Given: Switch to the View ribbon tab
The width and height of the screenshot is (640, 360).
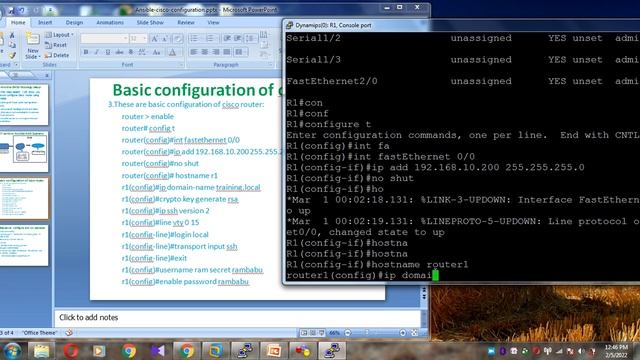Looking at the screenshot, I should click(213, 22).
